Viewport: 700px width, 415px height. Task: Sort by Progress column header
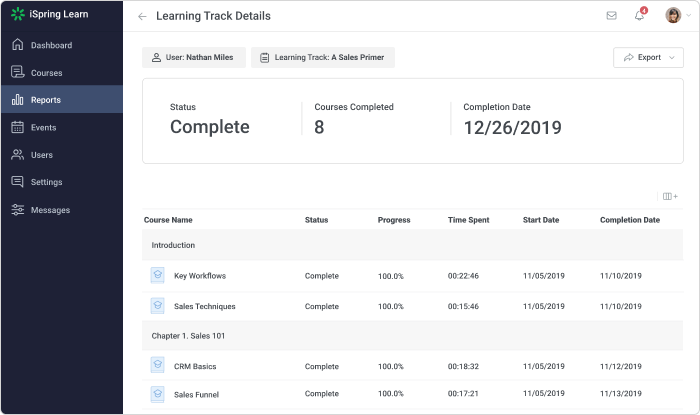(x=394, y=220)
